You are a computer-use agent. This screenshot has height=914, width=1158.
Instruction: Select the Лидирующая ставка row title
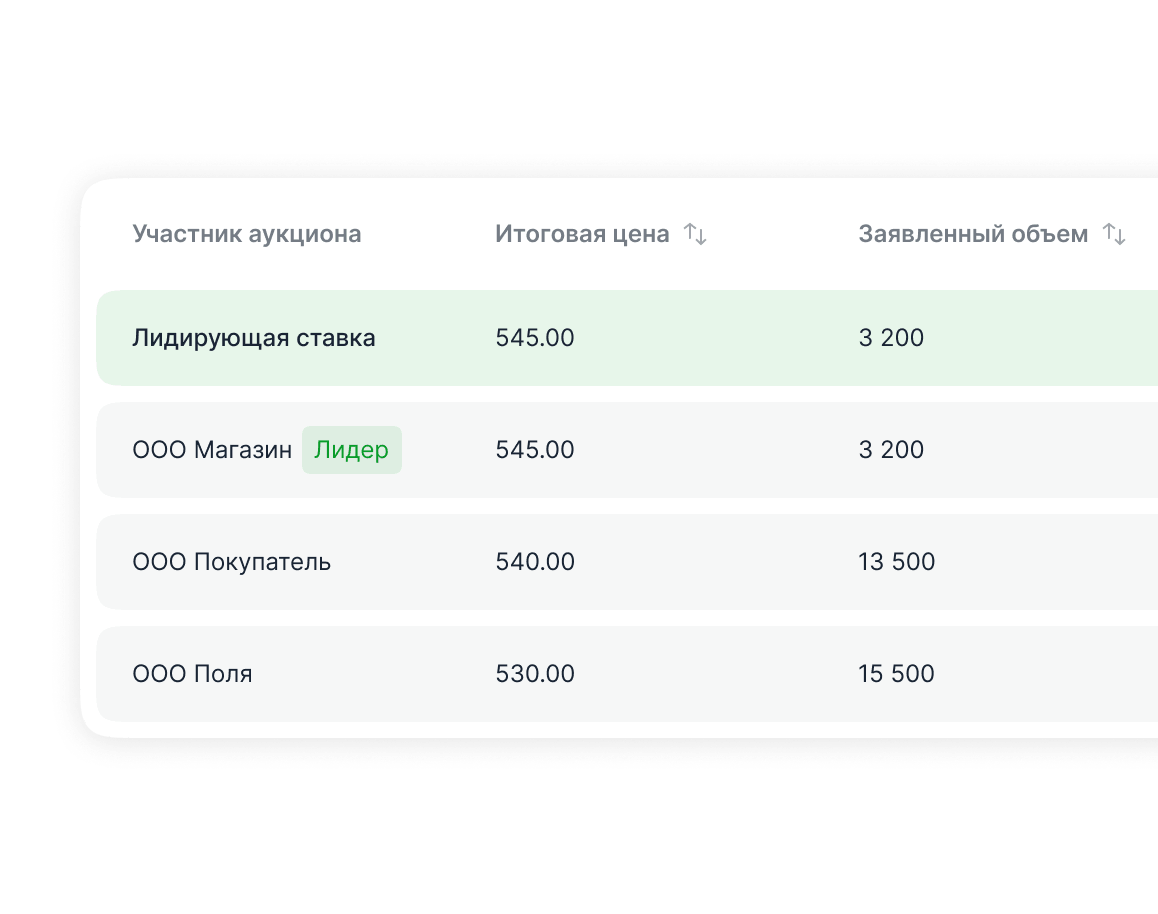pos(253,338)
